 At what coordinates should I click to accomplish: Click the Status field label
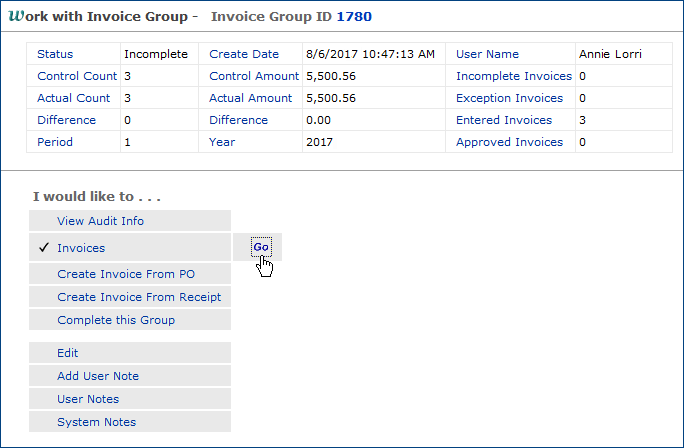(x=55, y=54)
